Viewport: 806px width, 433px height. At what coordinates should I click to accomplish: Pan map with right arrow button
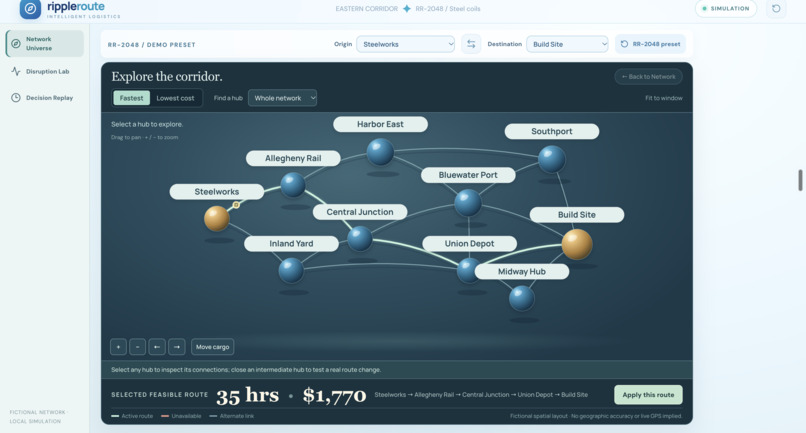coord(176,347)
